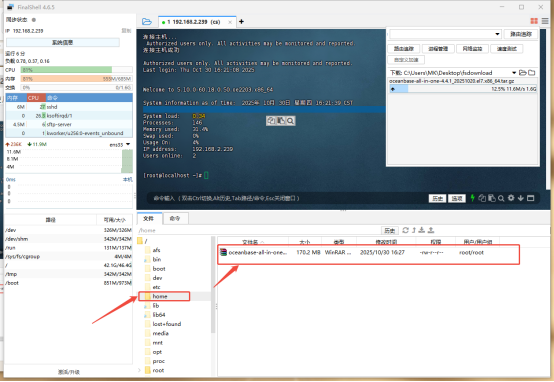Close the 192.168.2.239 session tab
Viewport: 554px width, 382px height.
click(x=230, y=22)
